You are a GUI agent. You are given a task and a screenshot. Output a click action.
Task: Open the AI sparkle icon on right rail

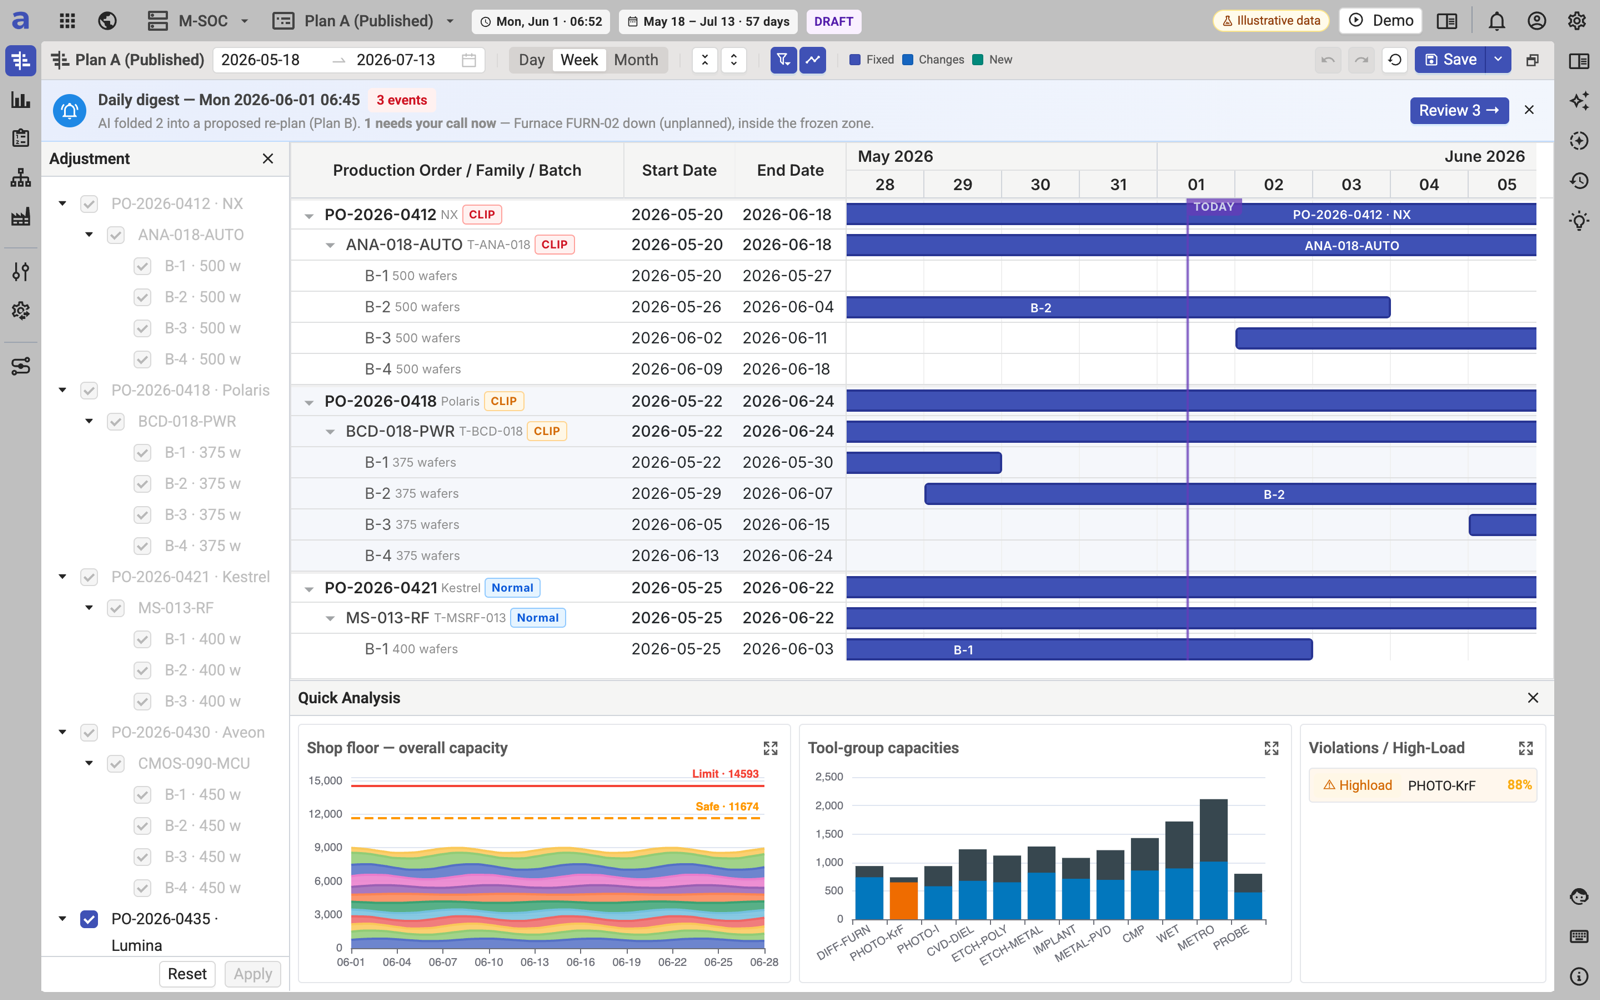(1579, 100)
